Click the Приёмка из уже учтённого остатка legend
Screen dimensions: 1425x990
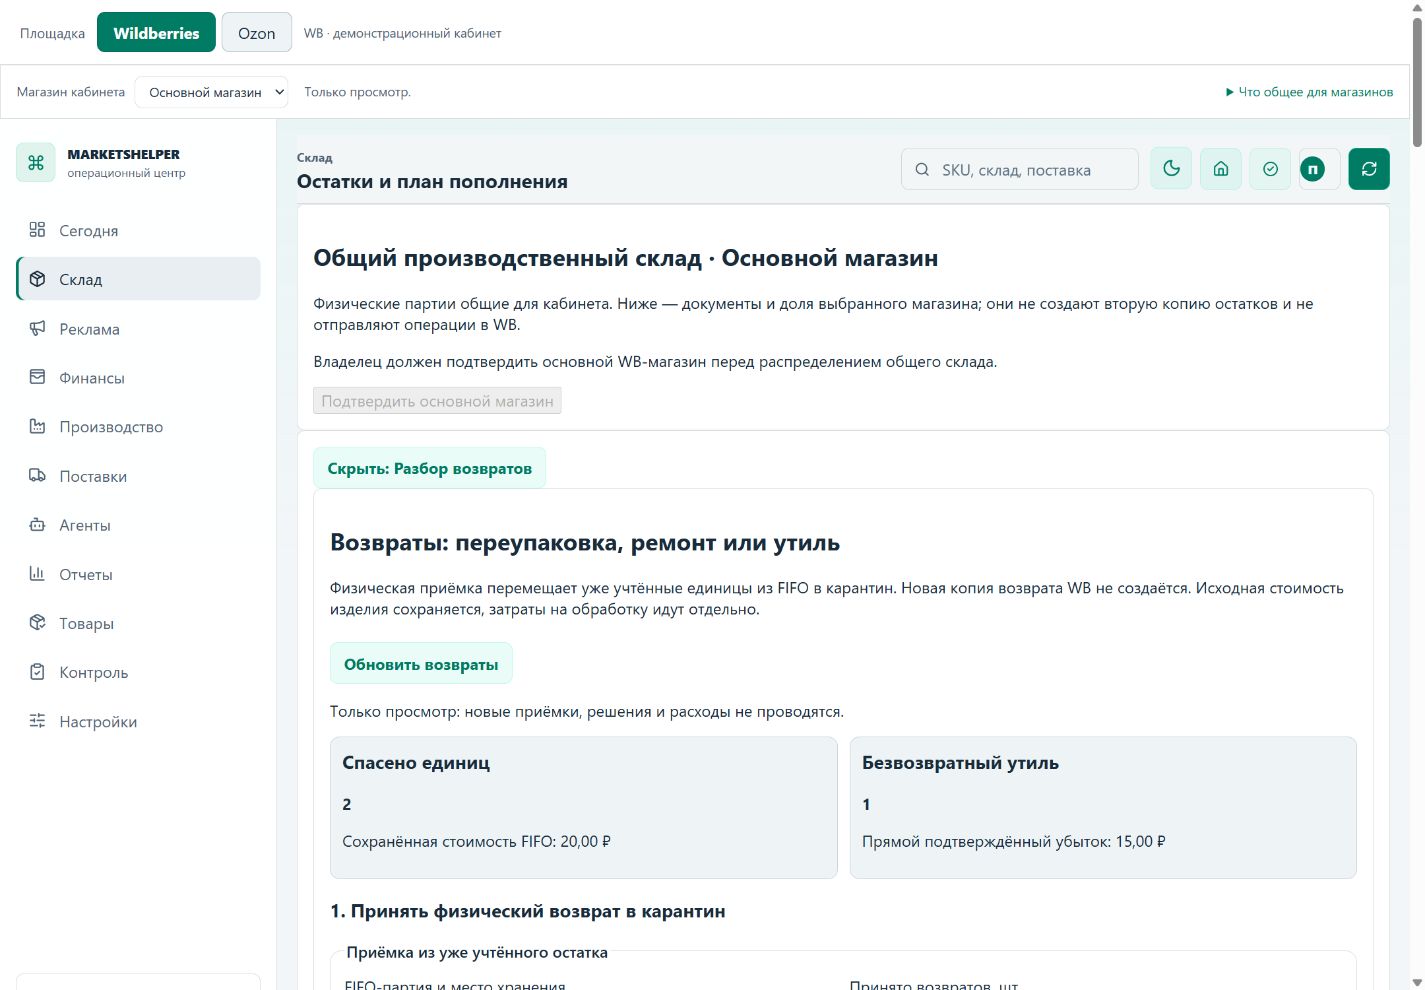(x=477, y=952)
